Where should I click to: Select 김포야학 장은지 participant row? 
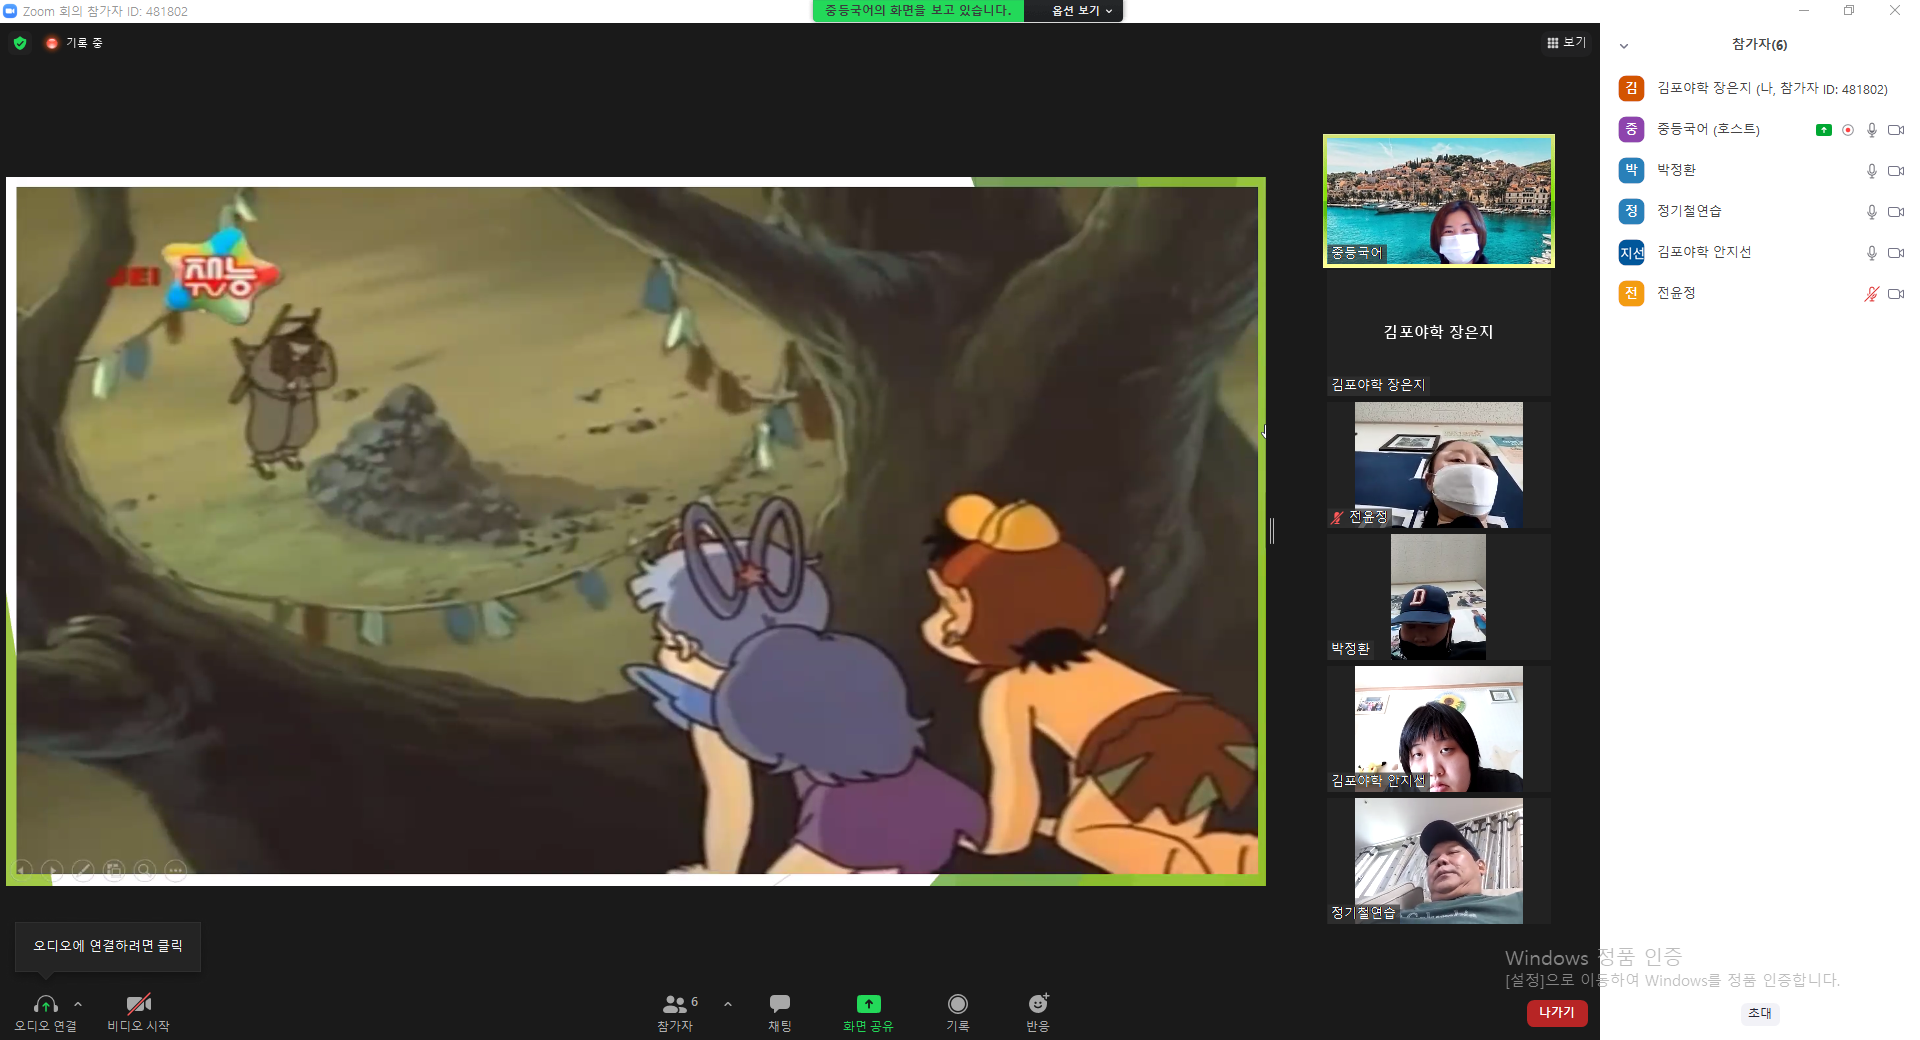1760,89
